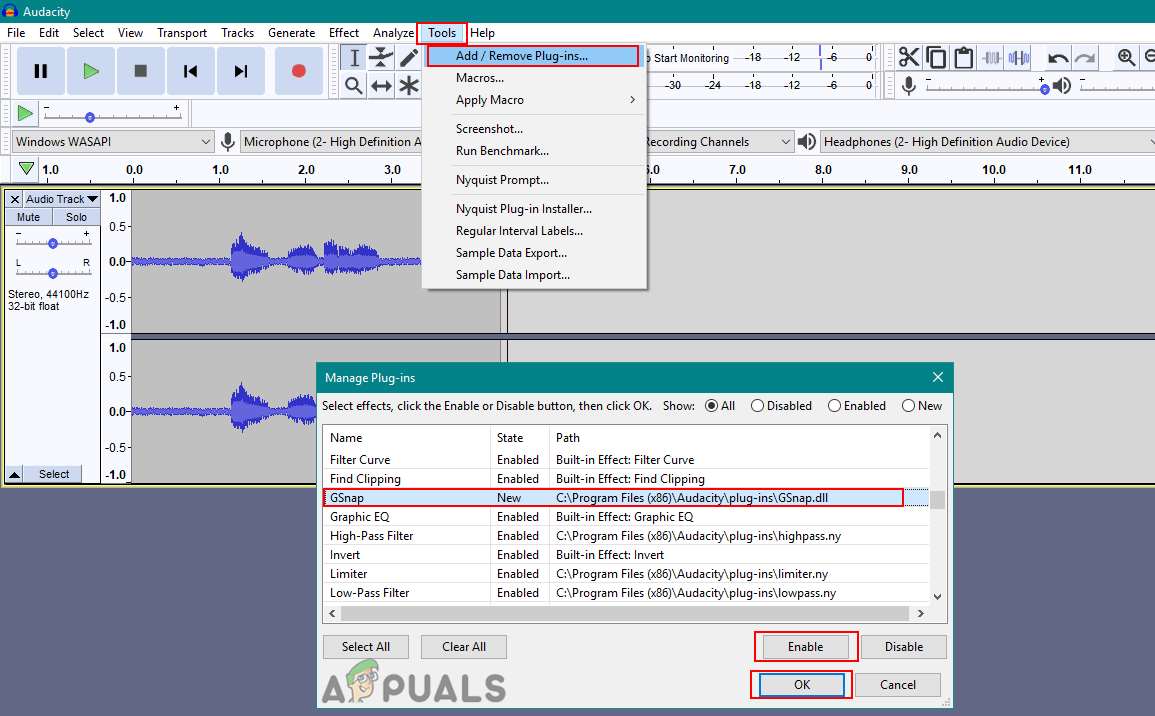Image resolution: width=1155 pixels, height=716 pixels.
Task: Start playback with the Play button
Action: point(91,71)
